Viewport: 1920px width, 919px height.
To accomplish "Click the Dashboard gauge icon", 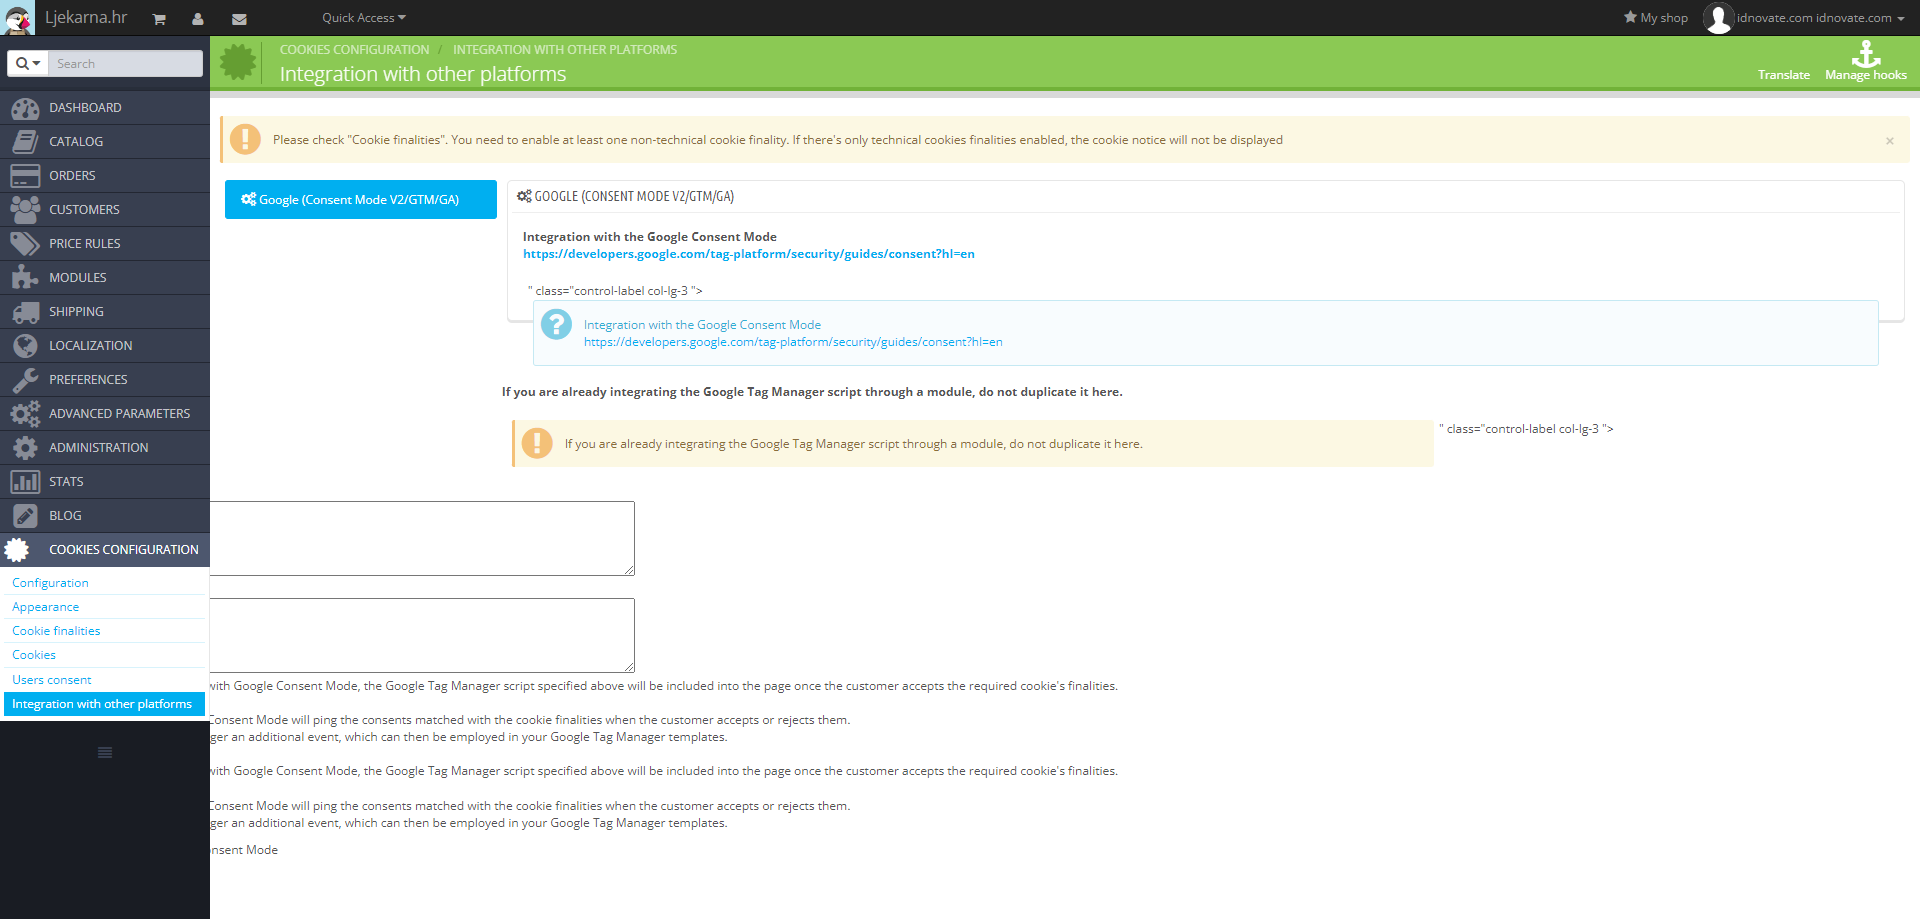I will pyautogui.click(x=25, y=108).
